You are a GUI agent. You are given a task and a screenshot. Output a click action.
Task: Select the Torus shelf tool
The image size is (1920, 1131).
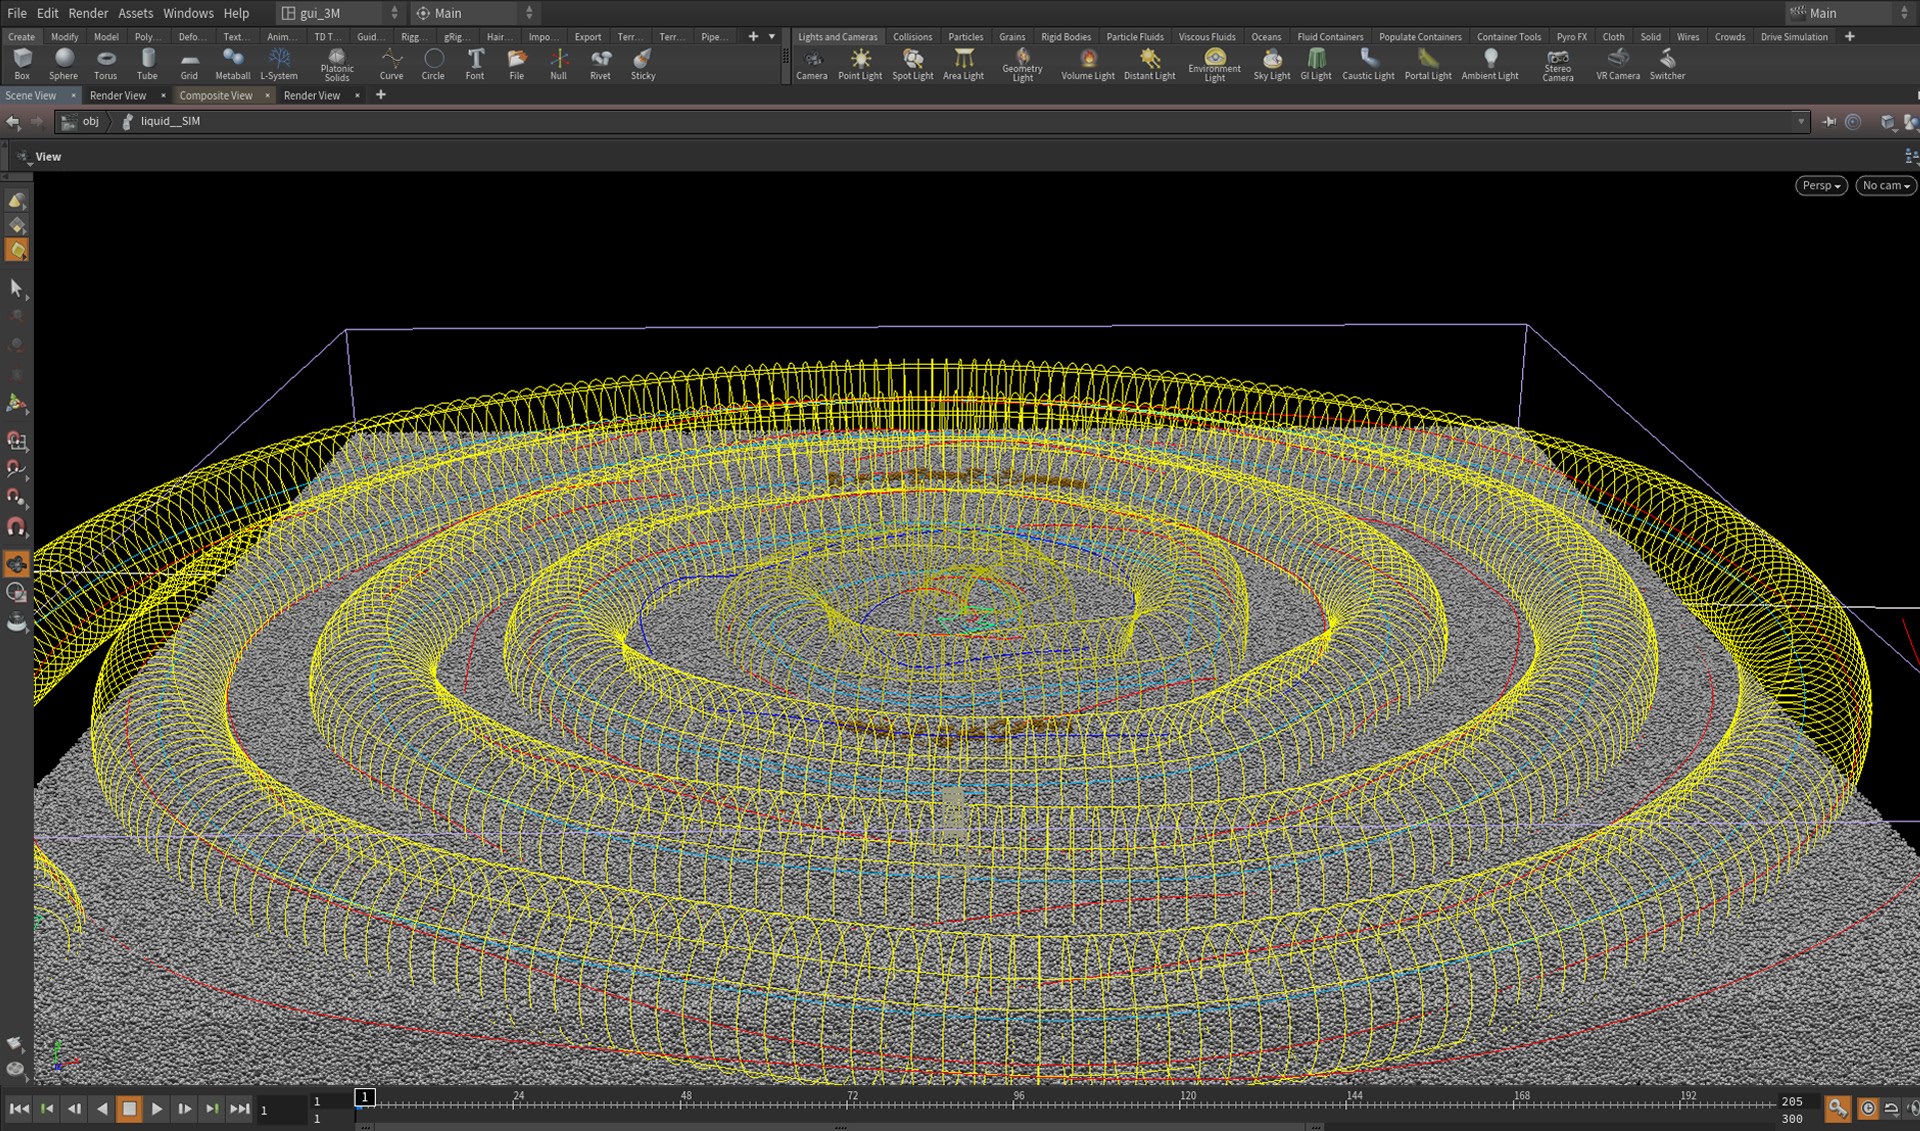(x=105, y=64)
